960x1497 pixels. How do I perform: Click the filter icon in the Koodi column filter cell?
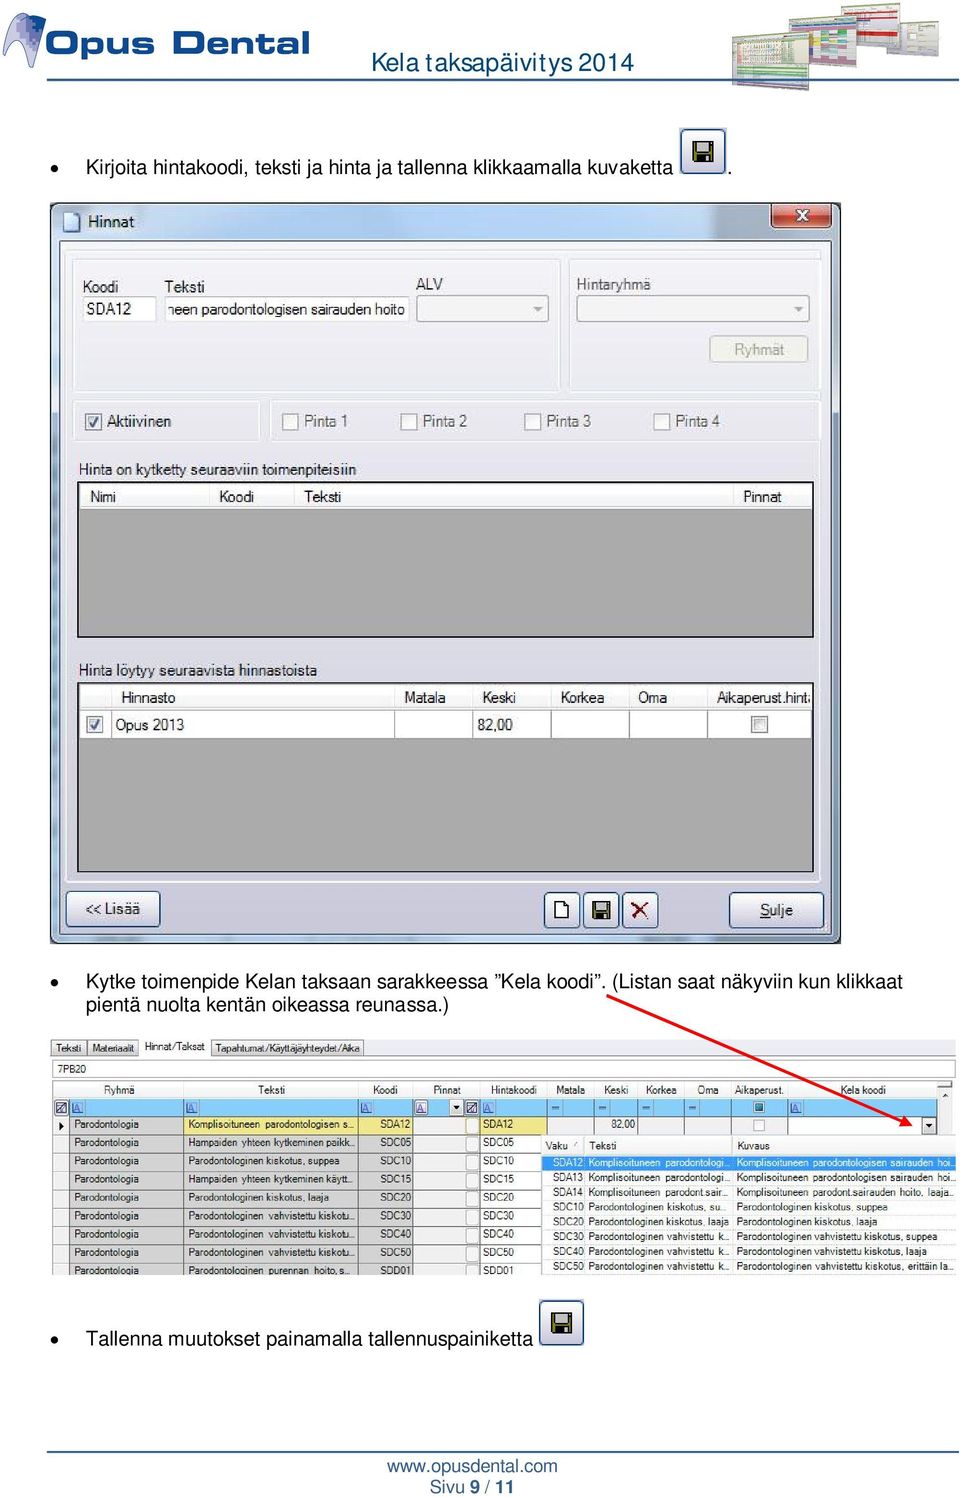[x=366, y=1108]
